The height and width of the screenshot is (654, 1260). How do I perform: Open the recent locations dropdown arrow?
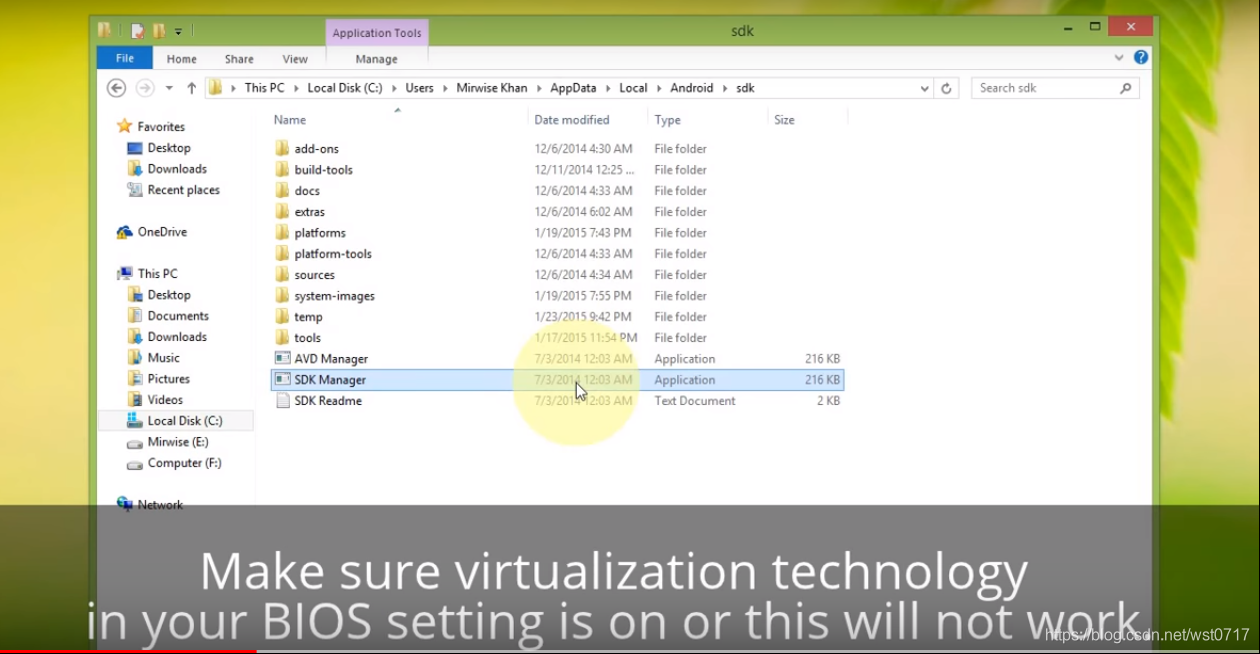click(168, 88)
